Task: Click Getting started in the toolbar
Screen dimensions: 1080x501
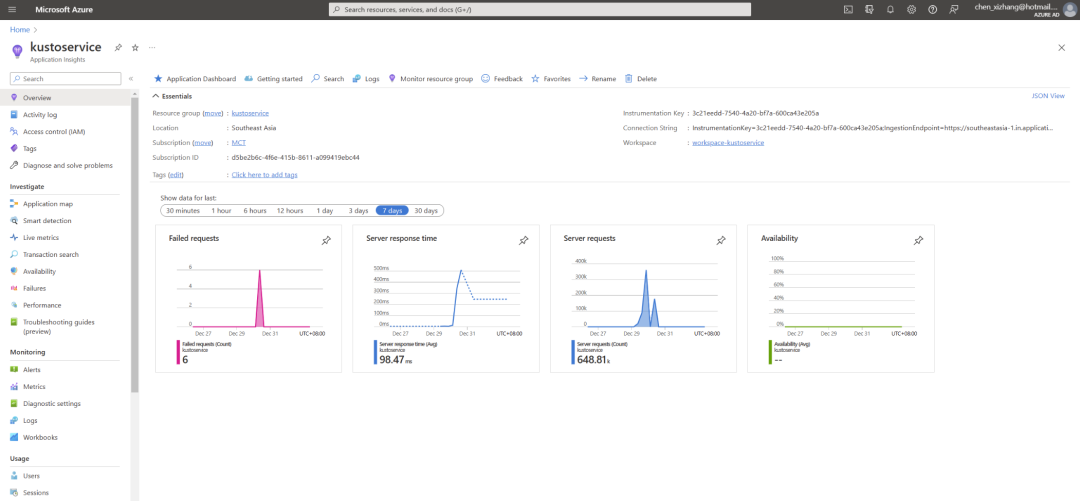Action: 273,79
